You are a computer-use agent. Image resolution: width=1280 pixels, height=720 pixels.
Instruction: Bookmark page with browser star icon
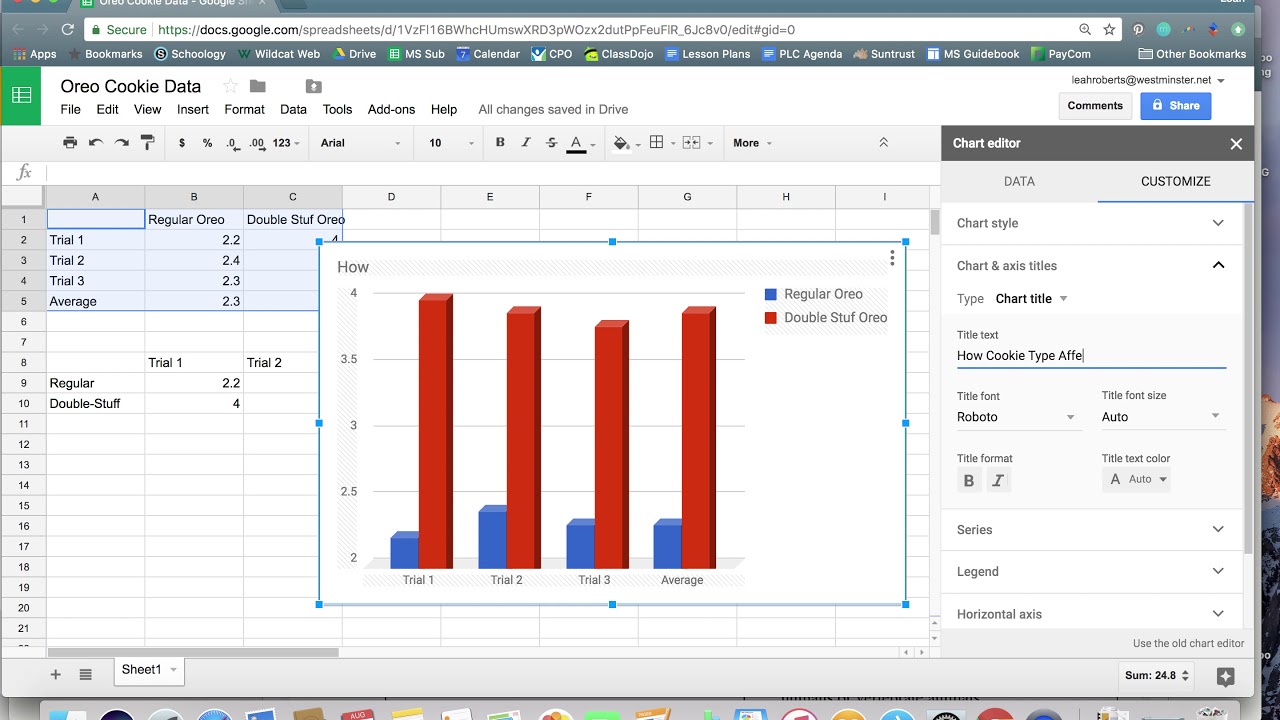[x=1110, y=30]
